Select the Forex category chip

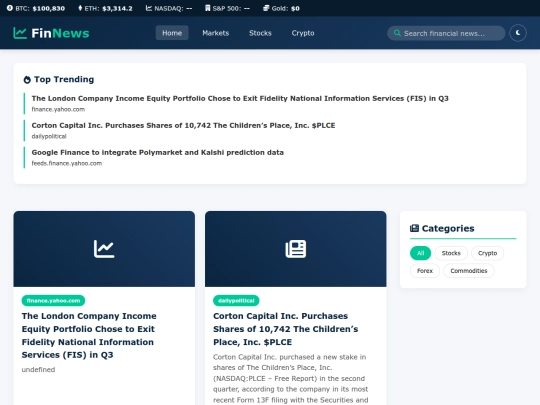425,271
